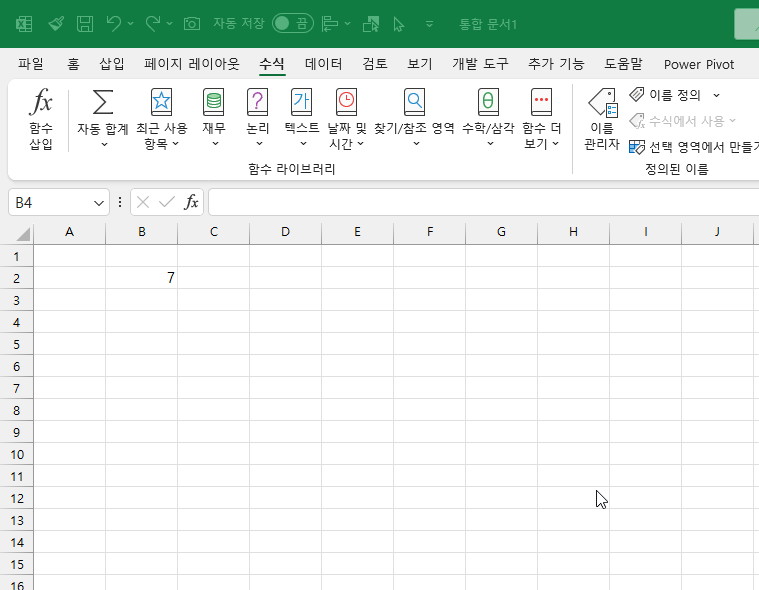Select column D header
The image size is (759, 590).
[x=285, y=232]
